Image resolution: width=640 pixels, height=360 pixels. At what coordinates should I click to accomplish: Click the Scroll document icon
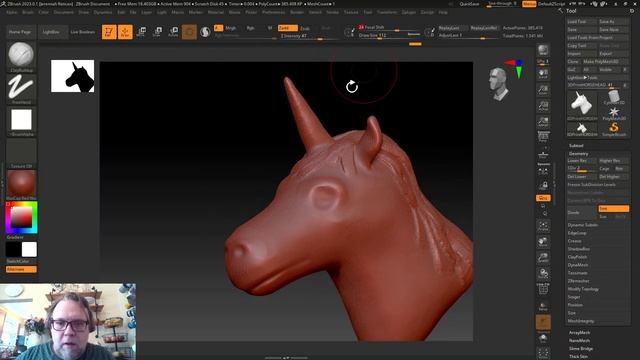click(x=543, y=74)
